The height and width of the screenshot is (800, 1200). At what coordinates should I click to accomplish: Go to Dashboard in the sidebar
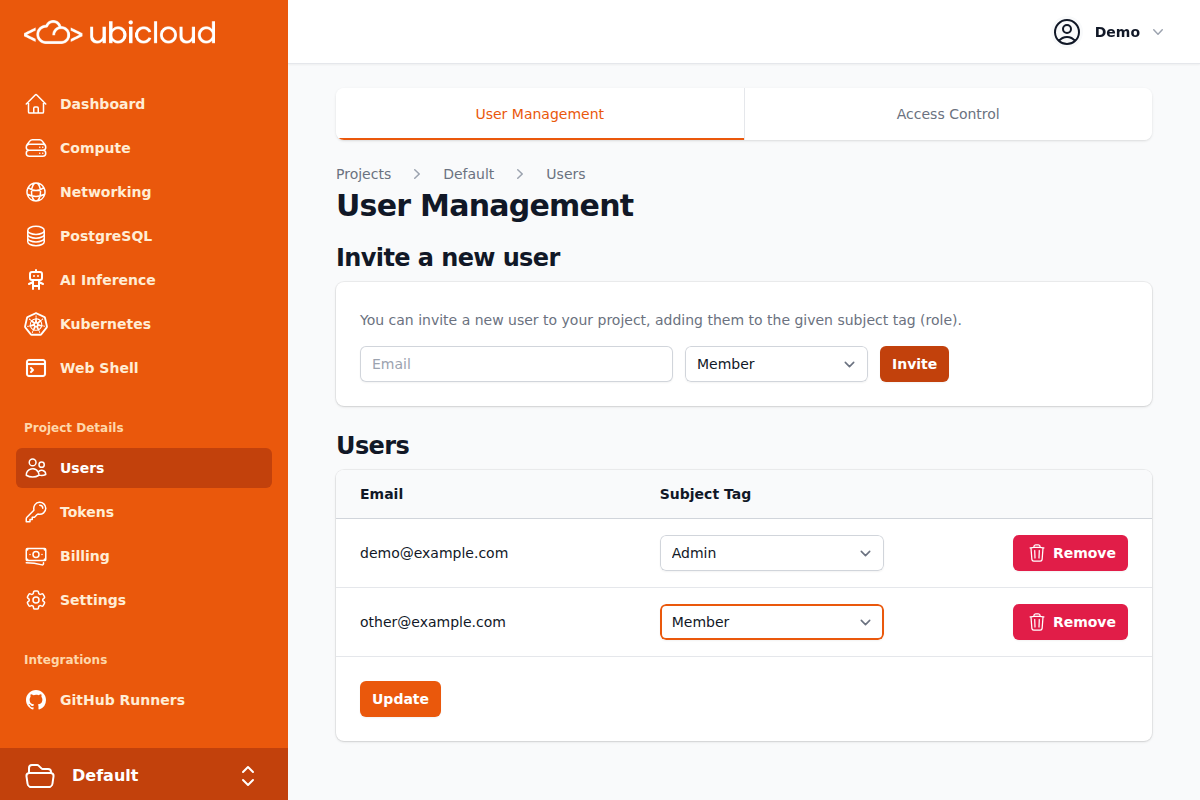coord(144,104)
